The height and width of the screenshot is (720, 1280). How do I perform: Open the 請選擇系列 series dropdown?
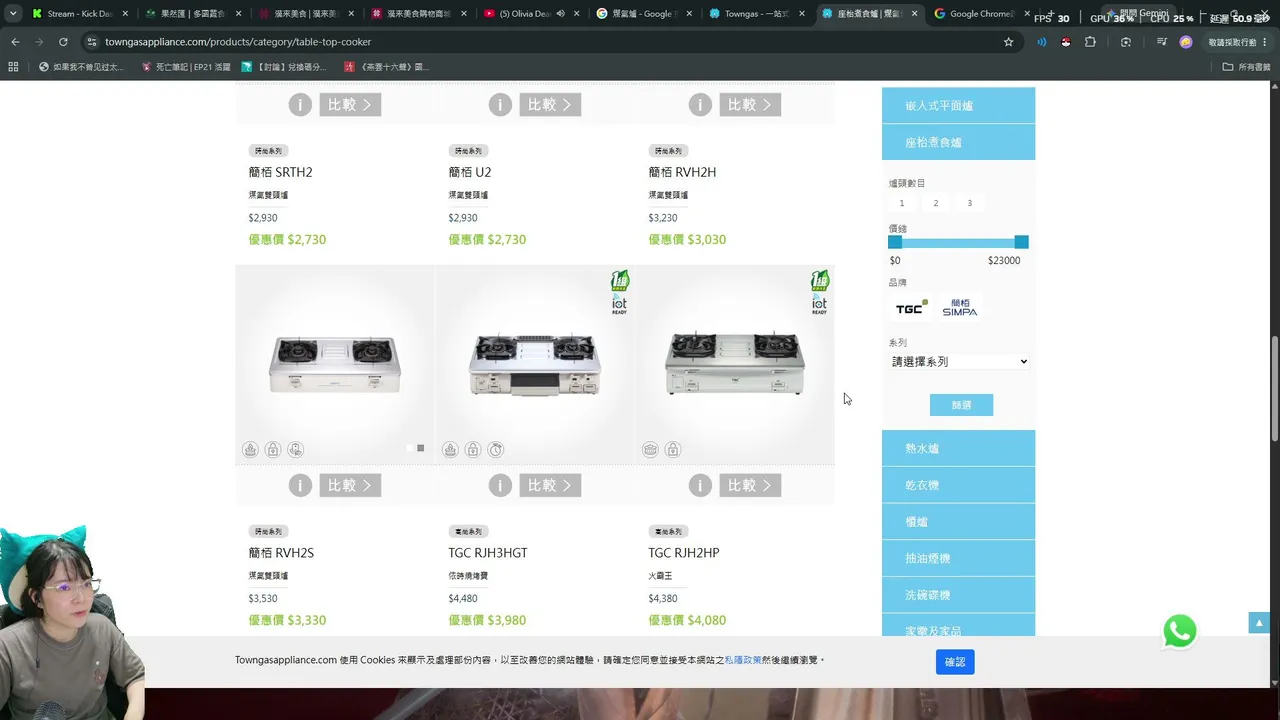tap(960, 362)
